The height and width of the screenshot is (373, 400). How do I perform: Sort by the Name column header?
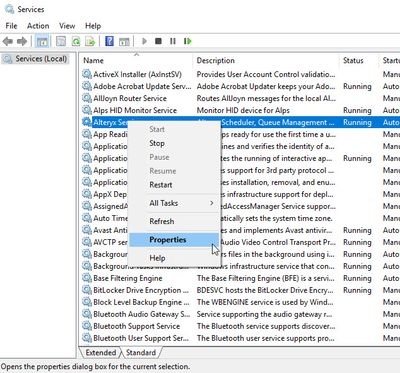pyautogui.click(x=136, y=60)
